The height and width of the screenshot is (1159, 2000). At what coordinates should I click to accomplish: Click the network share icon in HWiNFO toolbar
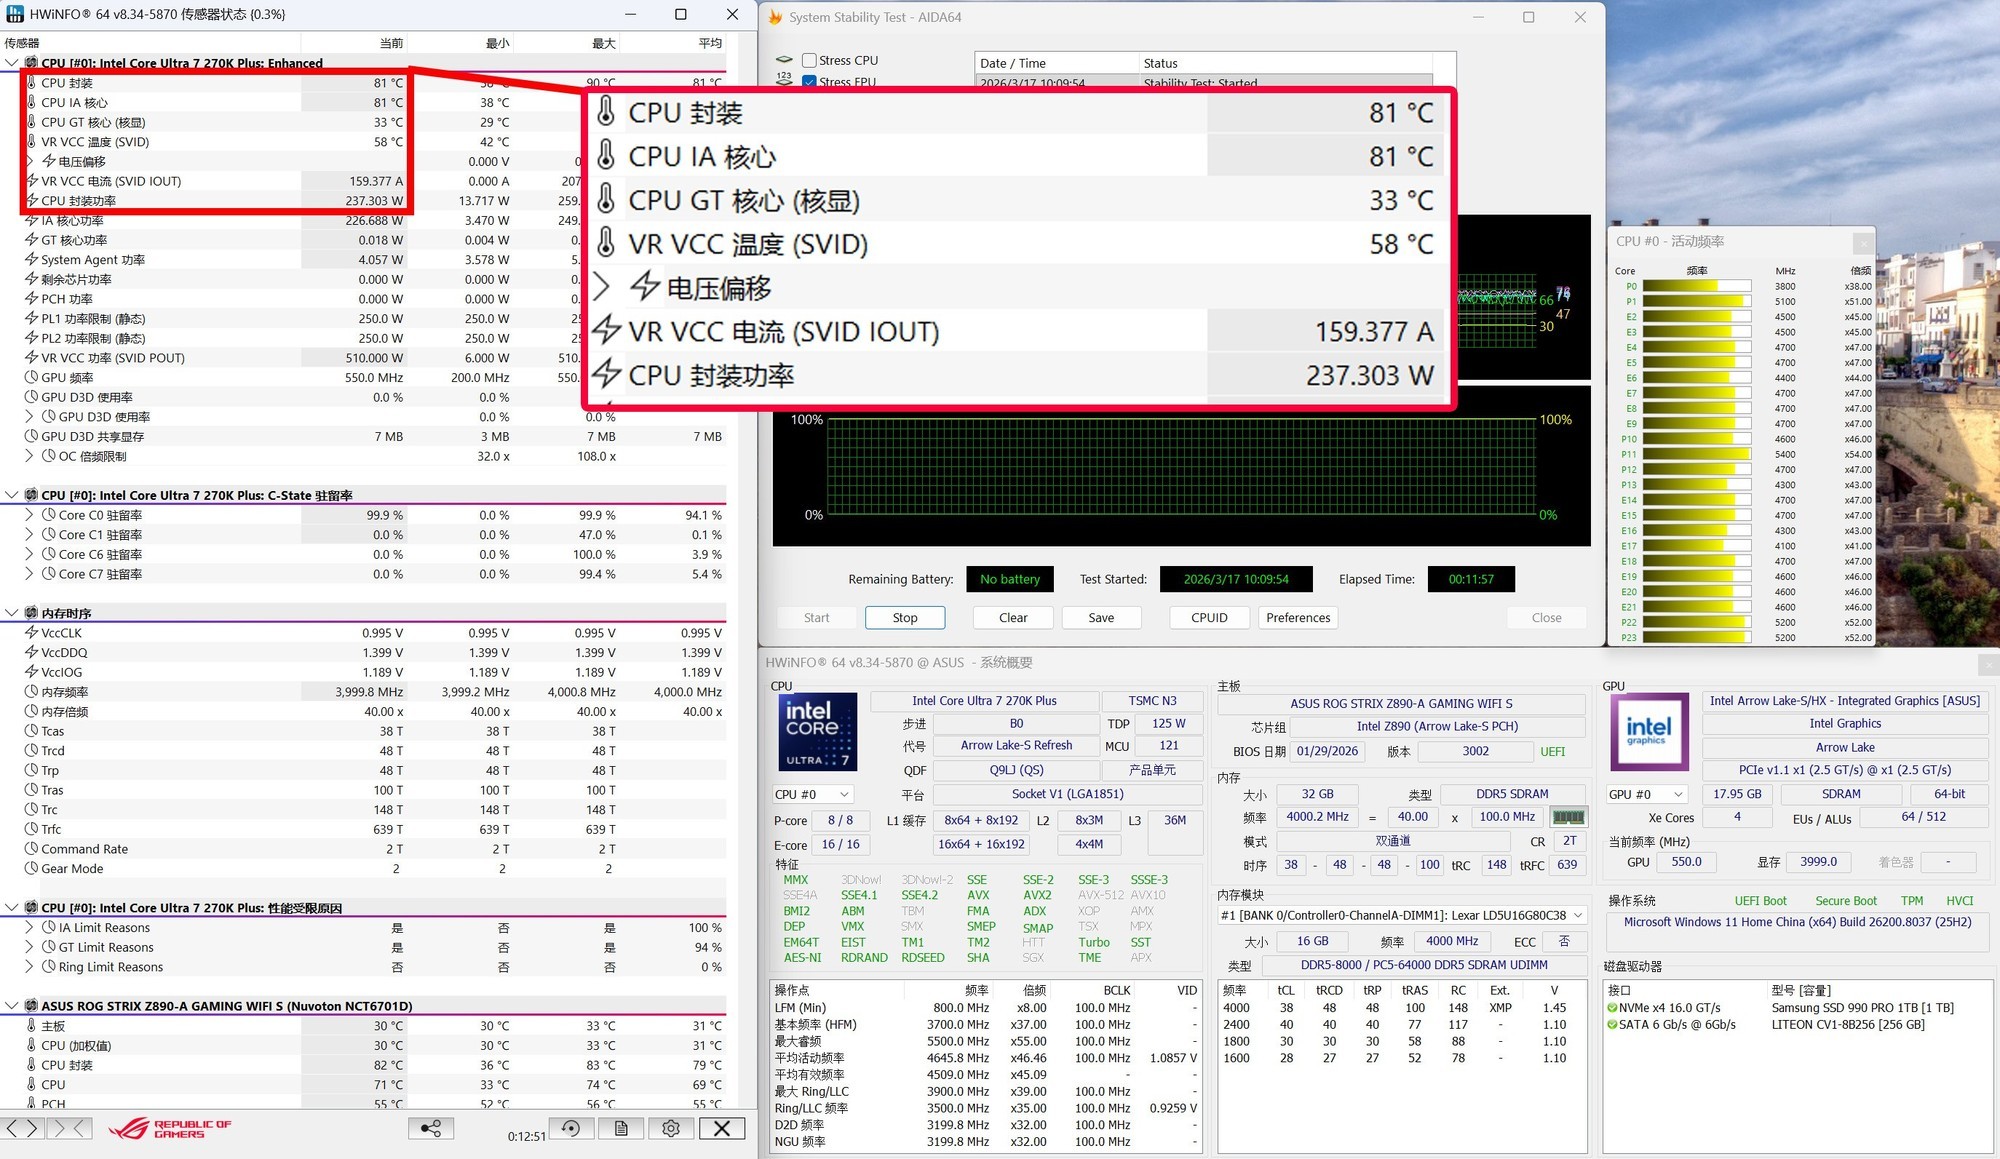pyautogui.click(x=431, y=1128)
